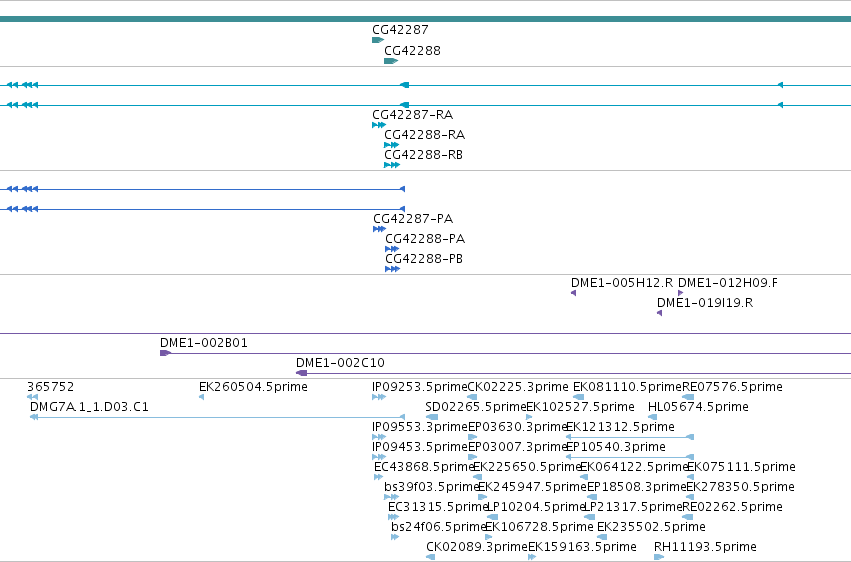
Task: Click the EK235502.5prime label
Action: [651, 528]
